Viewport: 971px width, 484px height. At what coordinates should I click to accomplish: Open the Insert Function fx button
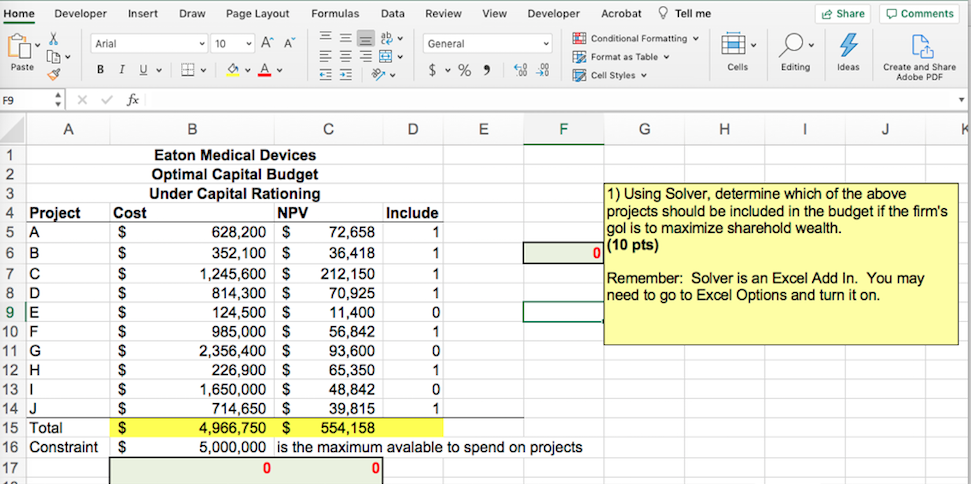pos(133,100)
